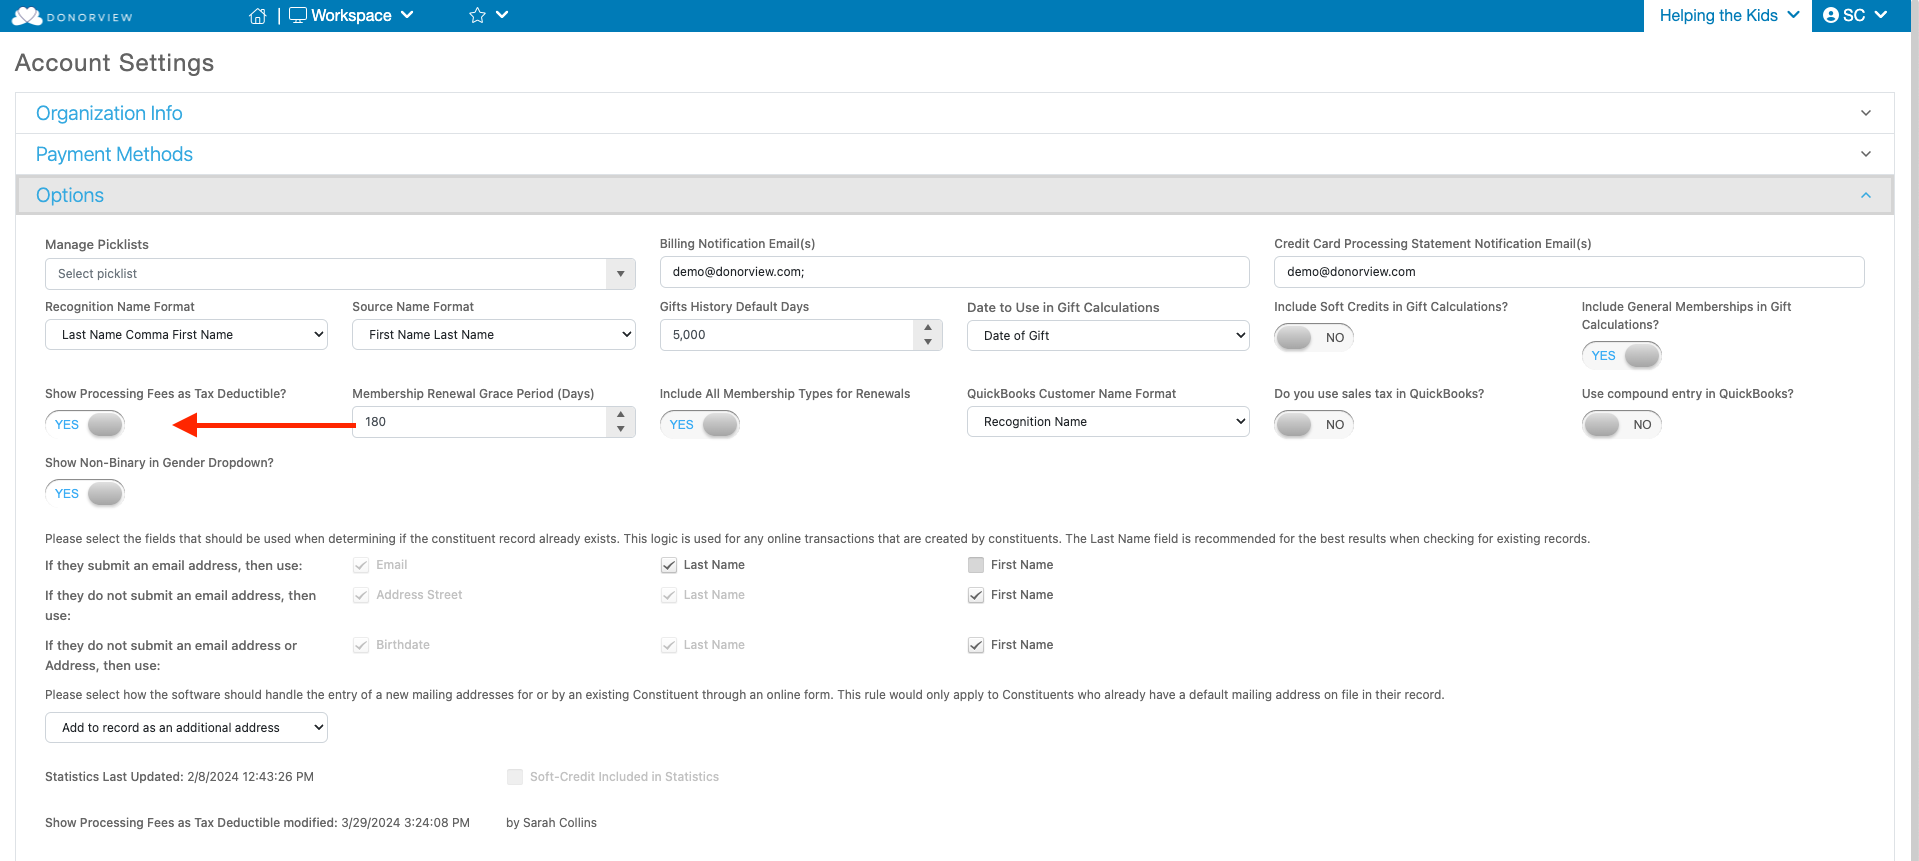Toggle Use compound entry in QuickBooks
Viewport: 1919px width, 861px height.
click(x=1621, y=425)
